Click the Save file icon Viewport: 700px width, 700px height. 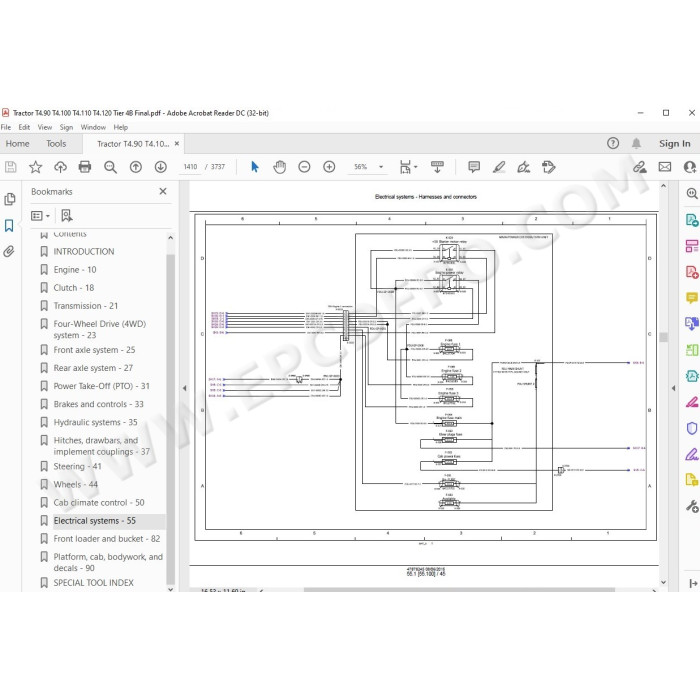10,167
